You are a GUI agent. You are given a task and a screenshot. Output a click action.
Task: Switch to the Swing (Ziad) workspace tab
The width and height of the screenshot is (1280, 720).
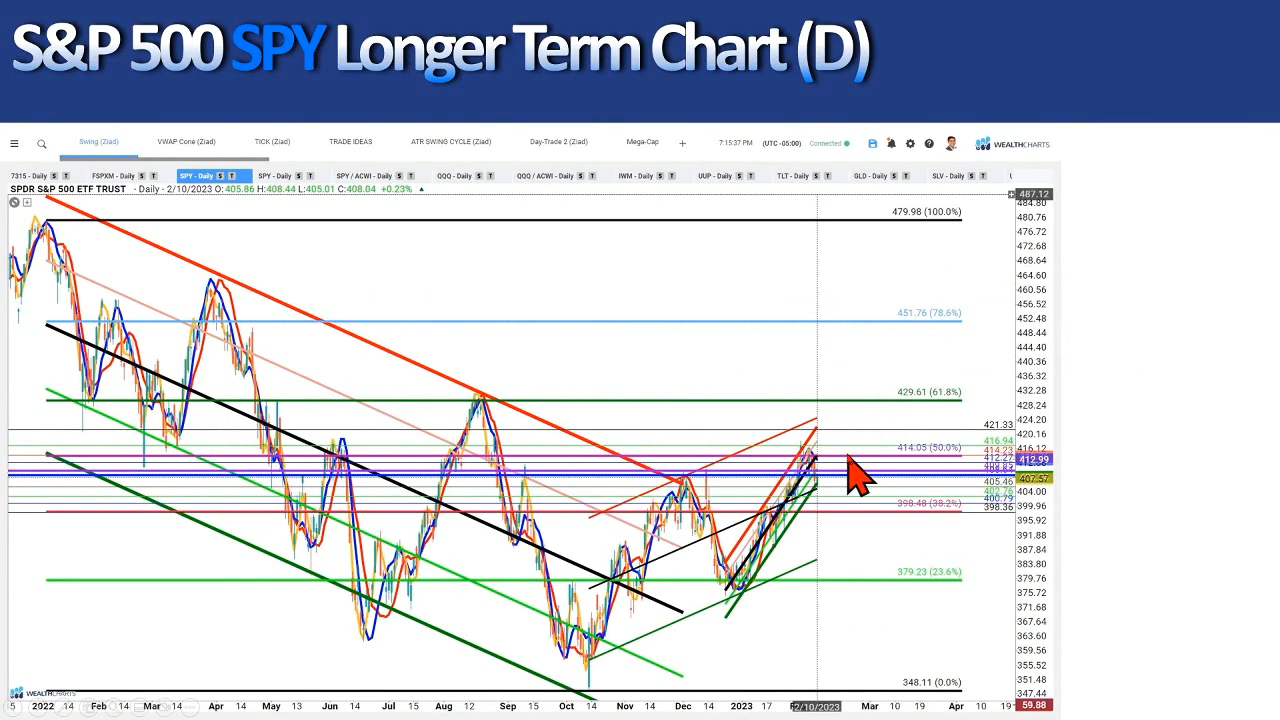(x=99, y=142)
